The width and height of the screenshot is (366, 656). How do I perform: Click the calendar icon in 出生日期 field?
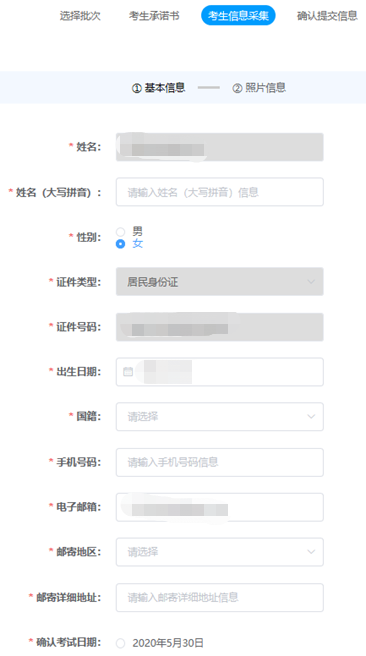click(x=128, y=372)
